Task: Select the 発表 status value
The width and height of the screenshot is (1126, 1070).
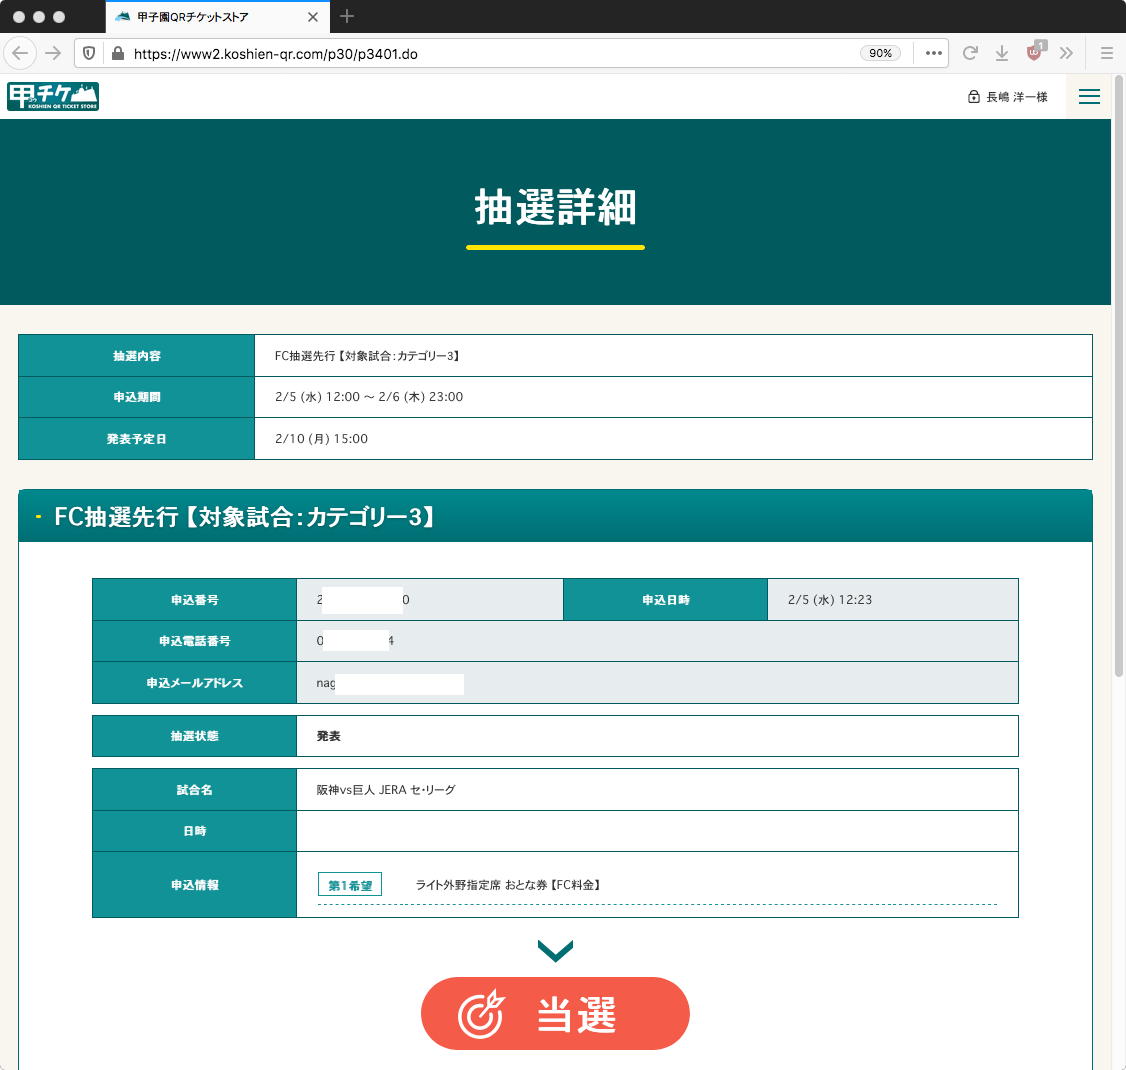Action: pos(328,736)
